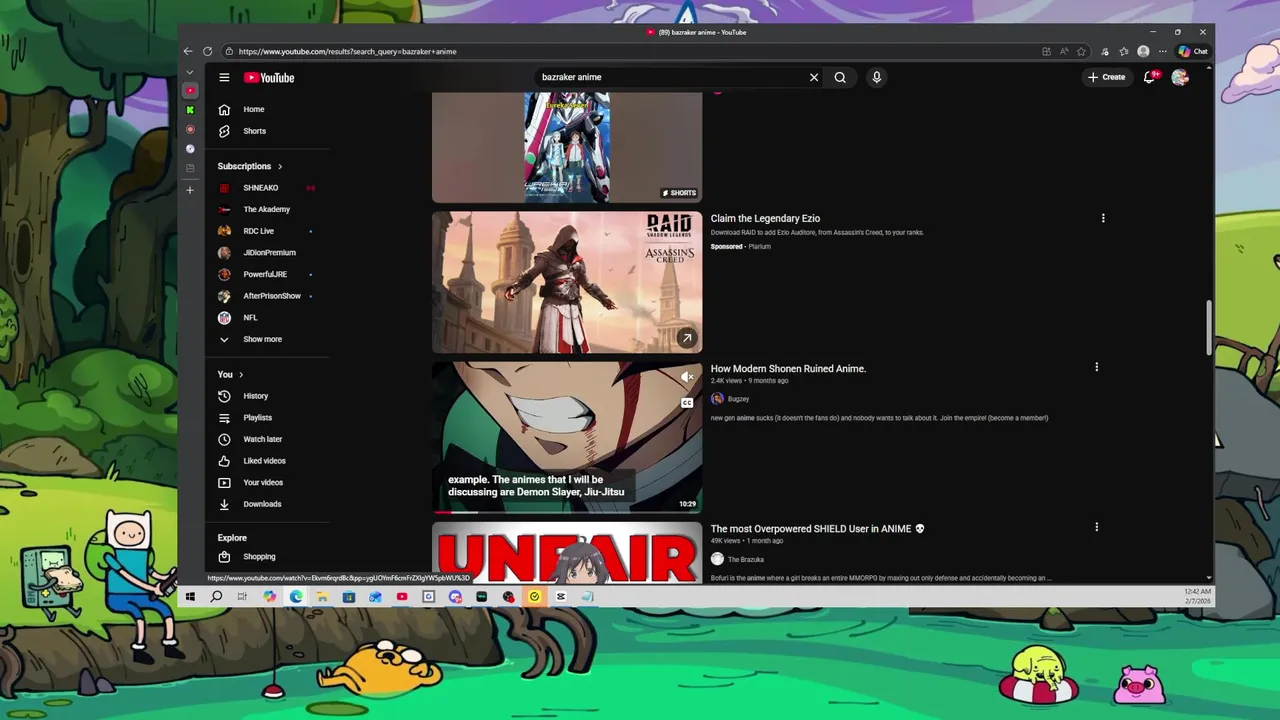
Task: Open the How Modern Shonen Ruined Anime title
Action: click(788, 369)
